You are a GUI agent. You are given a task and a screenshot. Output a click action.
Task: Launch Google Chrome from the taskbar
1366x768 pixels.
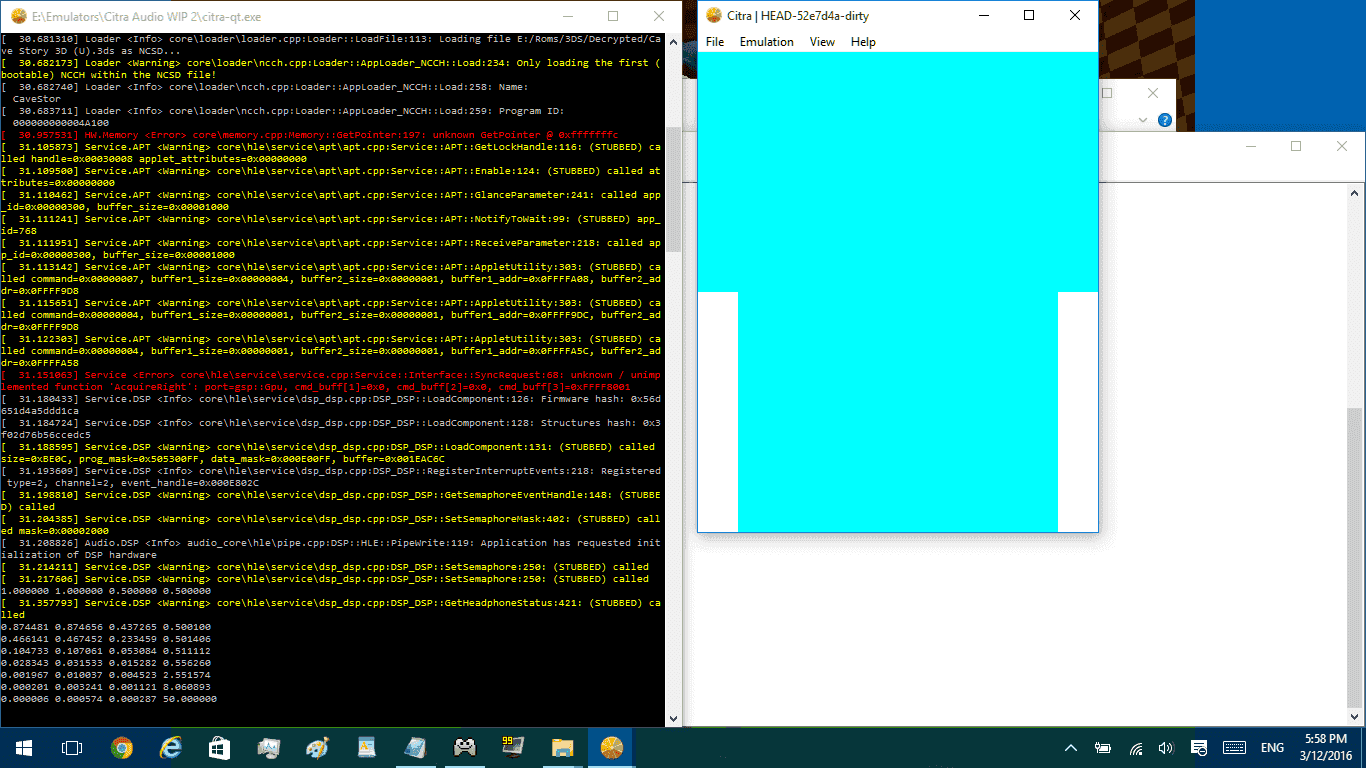click(x=122, y=748)
